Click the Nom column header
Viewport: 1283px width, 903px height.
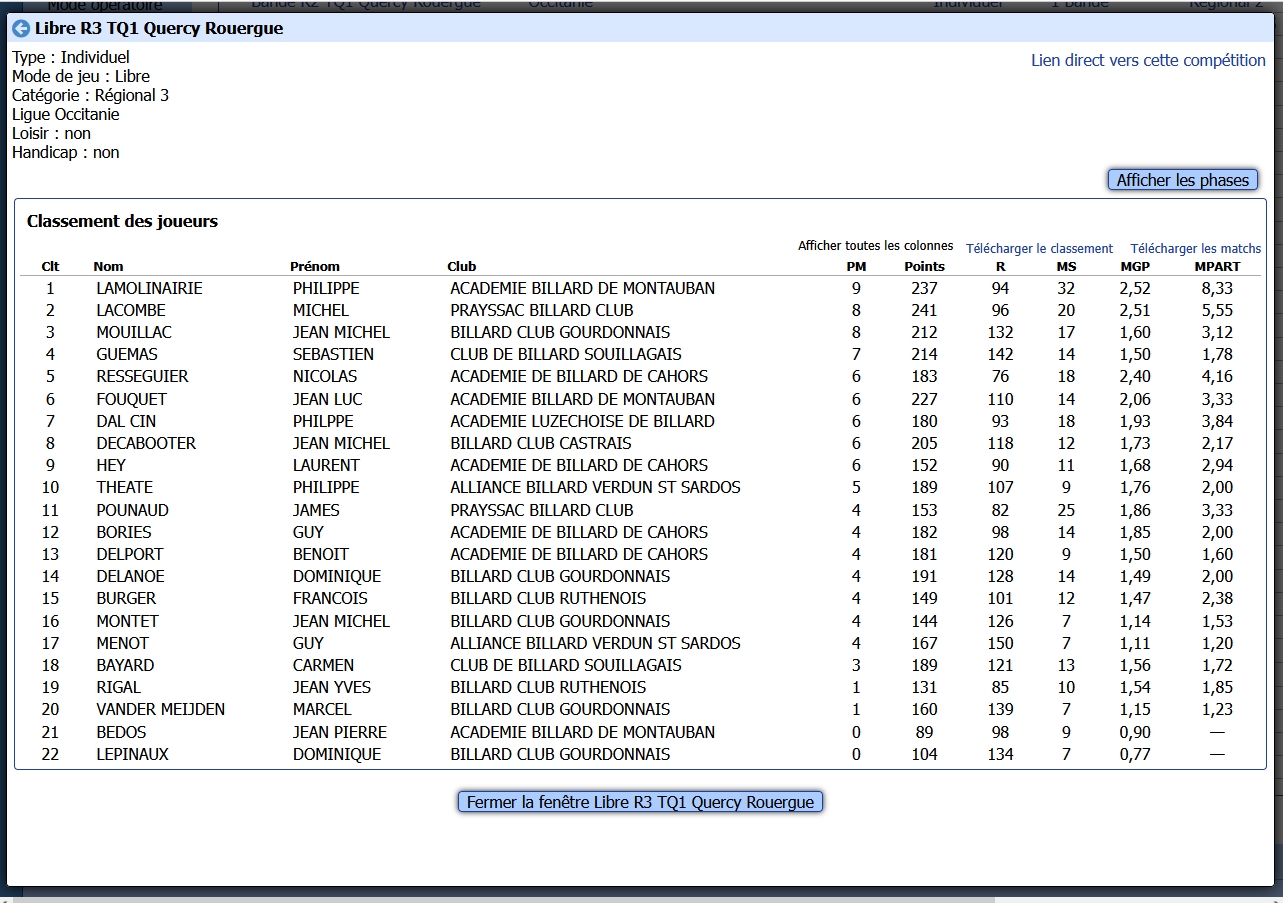[x=108, y=267]
